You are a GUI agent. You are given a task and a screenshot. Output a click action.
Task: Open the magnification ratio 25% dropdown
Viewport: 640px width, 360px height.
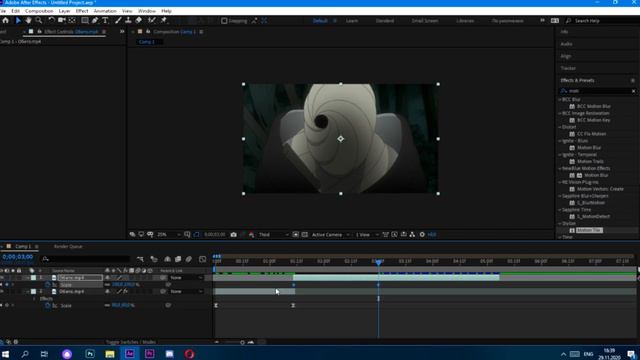coord(169,235)
